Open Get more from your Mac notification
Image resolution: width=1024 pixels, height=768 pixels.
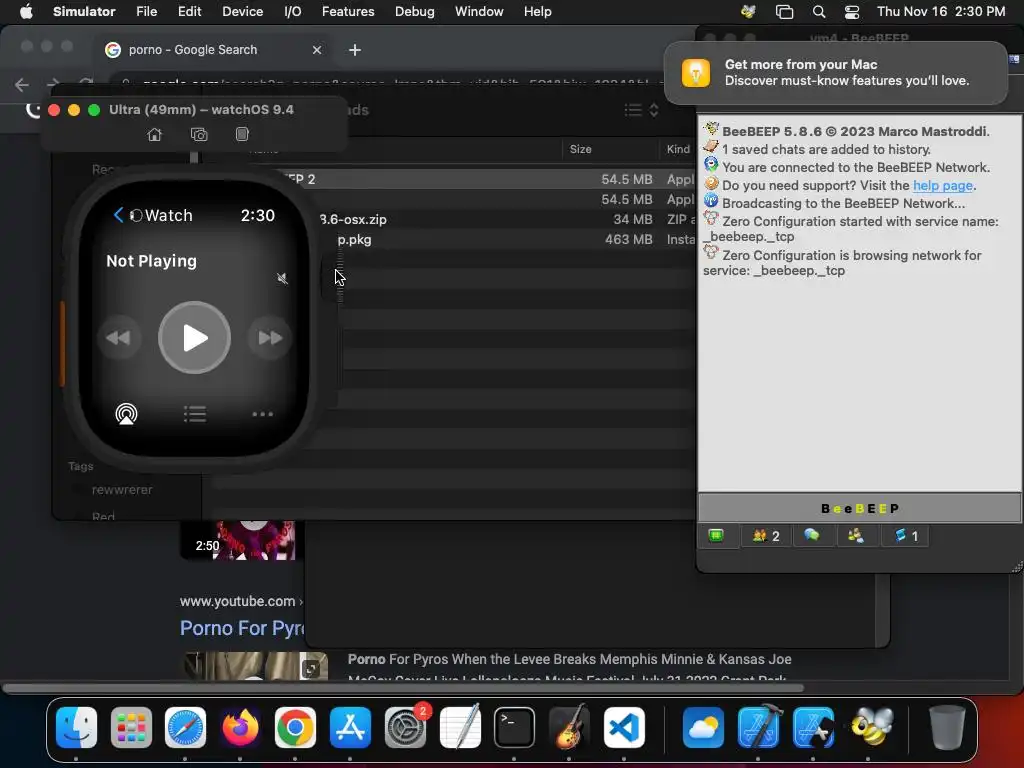pos(836,72)
